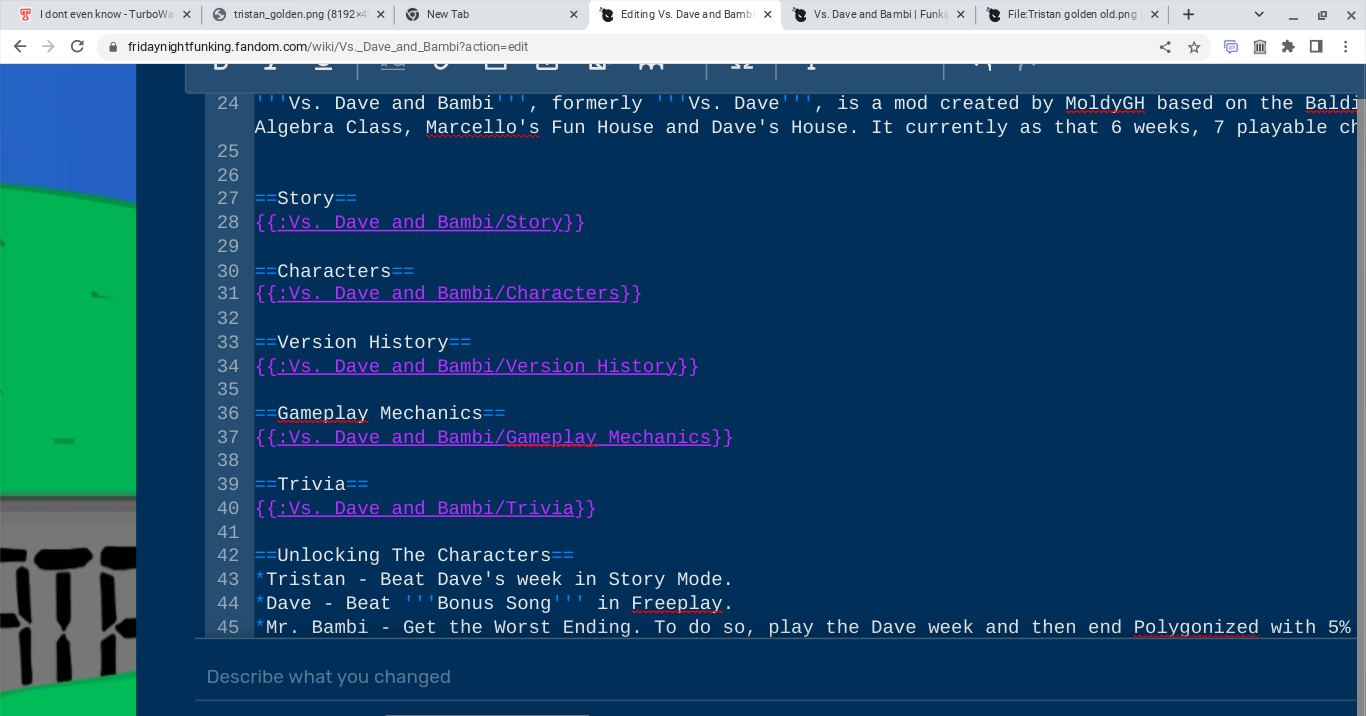Viewport: 1366px width, 716px height.
Task: Close the "File:Tristan golden old.png" tab
Action: [1155, 15]
